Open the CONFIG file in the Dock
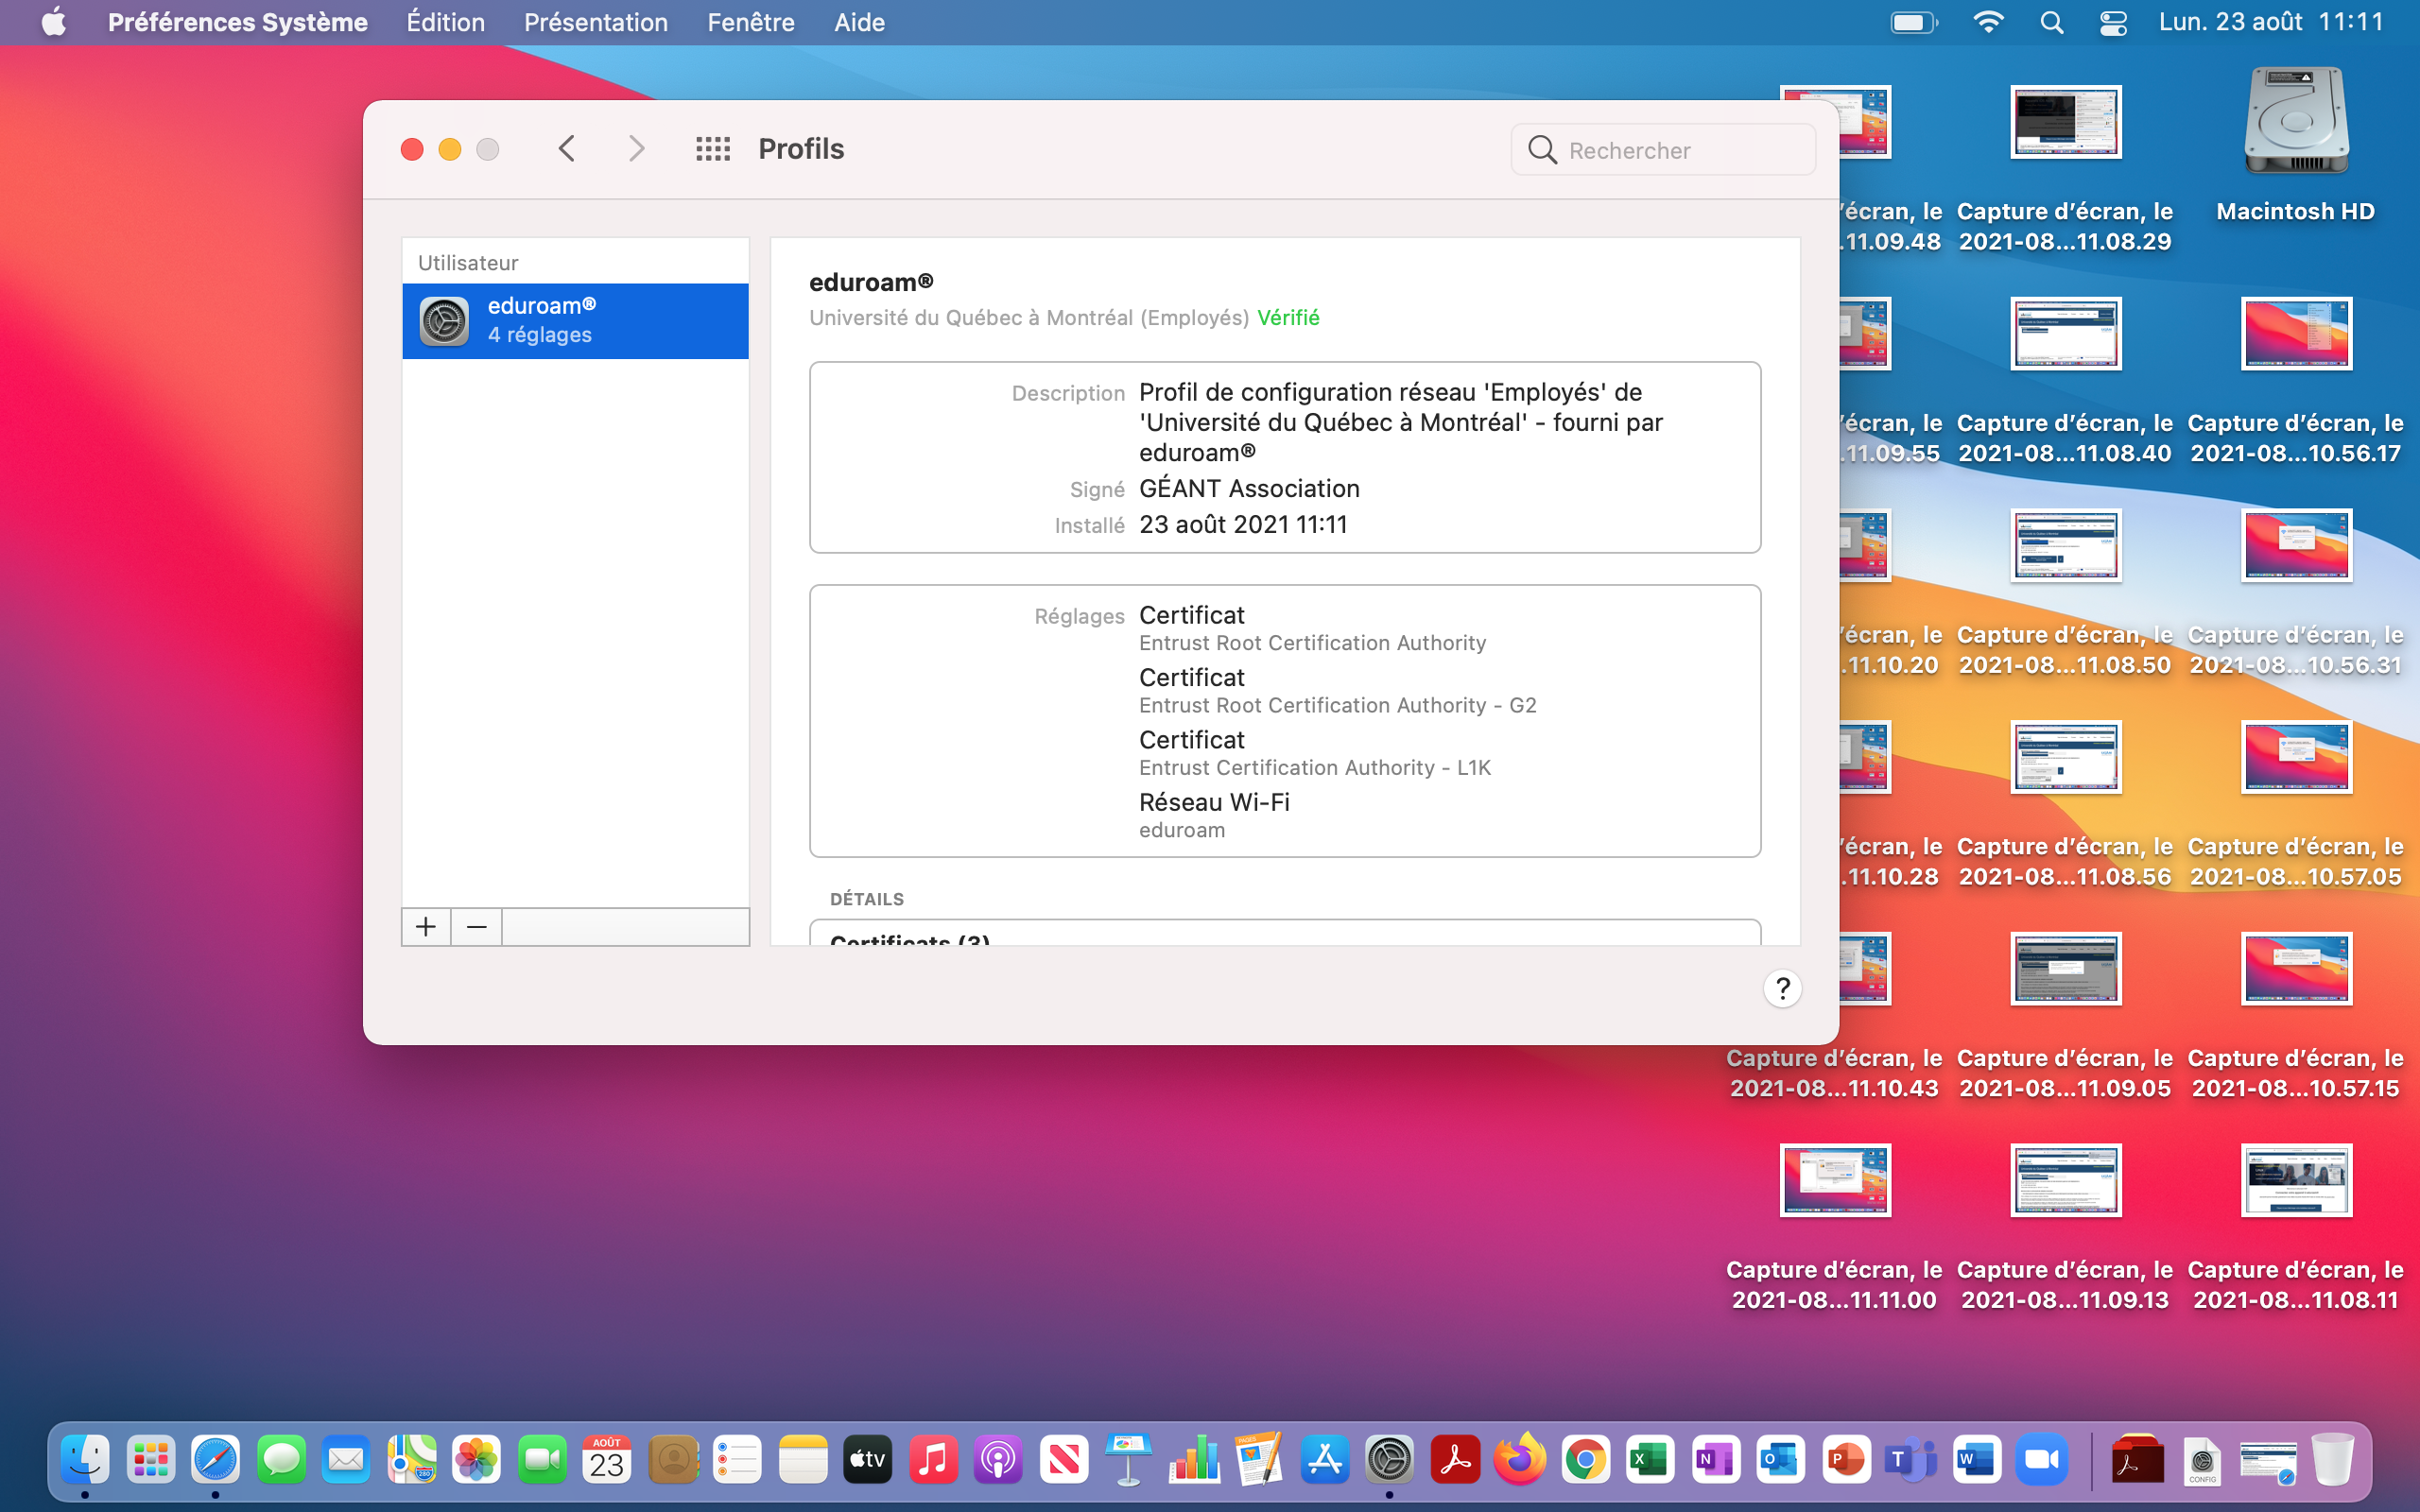Viewport: 2420px width, 1512px height. (2203, 1461)
